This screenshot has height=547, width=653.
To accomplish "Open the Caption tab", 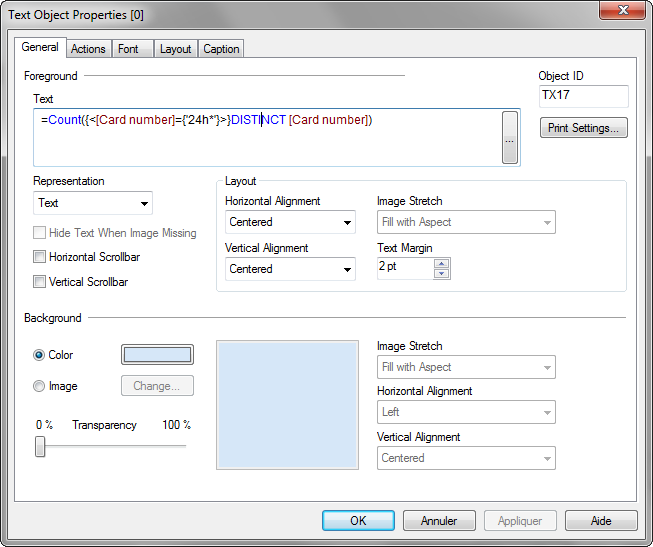I will coord(221,49).
